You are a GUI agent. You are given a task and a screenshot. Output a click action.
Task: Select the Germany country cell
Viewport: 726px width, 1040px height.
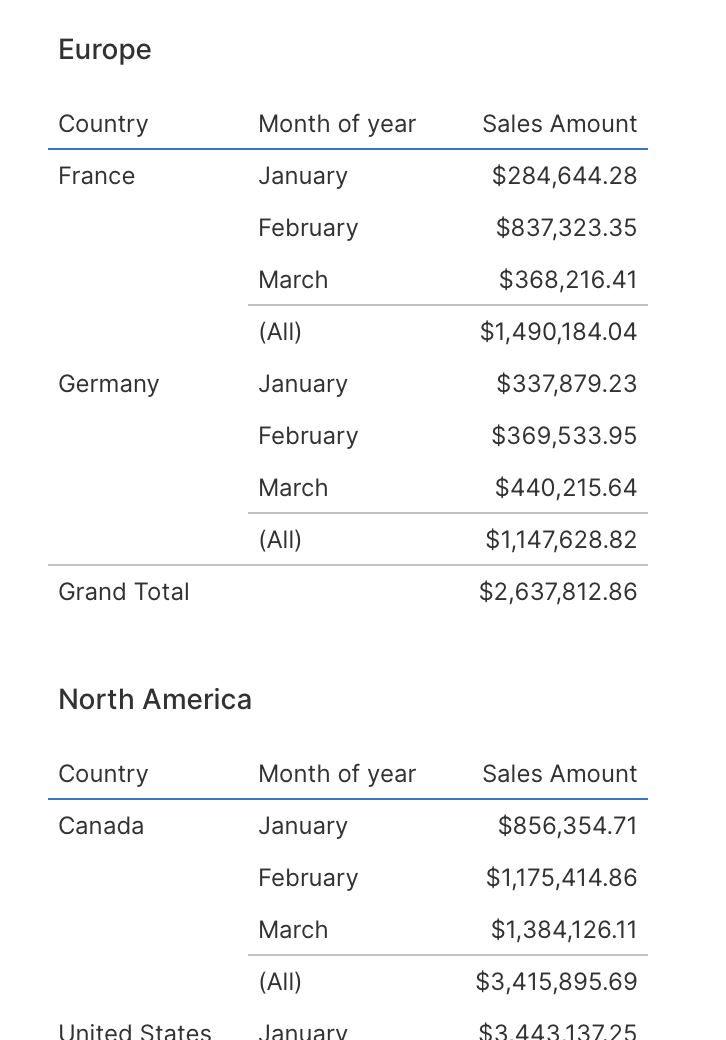tap(109, 384)
